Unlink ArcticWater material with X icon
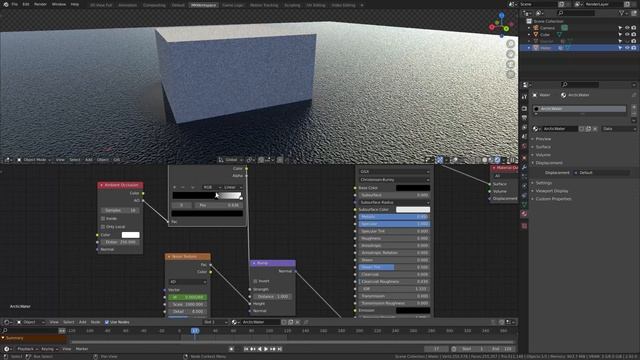 (595, 129)
